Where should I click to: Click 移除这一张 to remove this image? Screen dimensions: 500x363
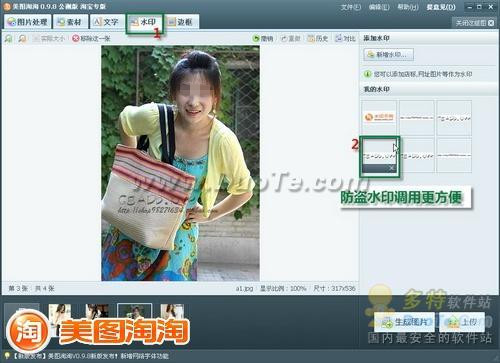91,39
